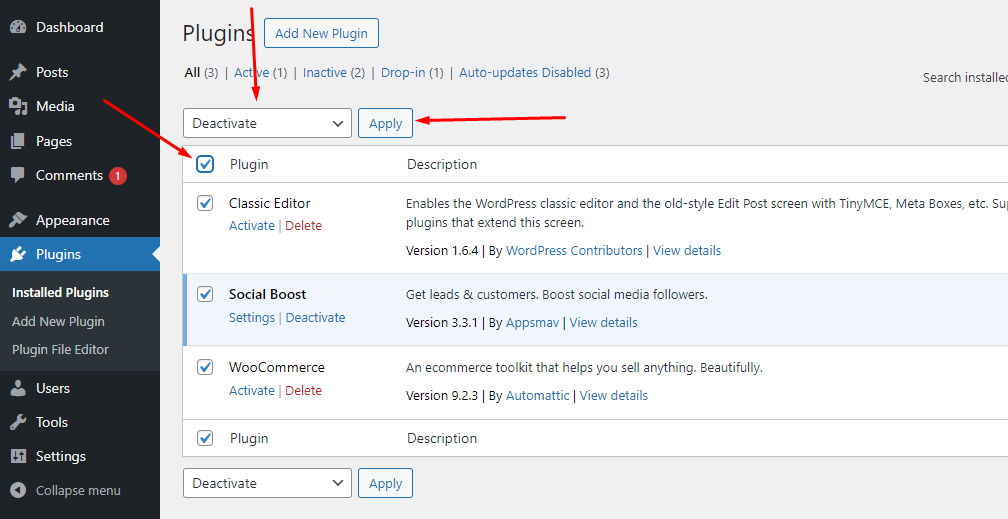Click the Appearance paintbrush icon

18,220
